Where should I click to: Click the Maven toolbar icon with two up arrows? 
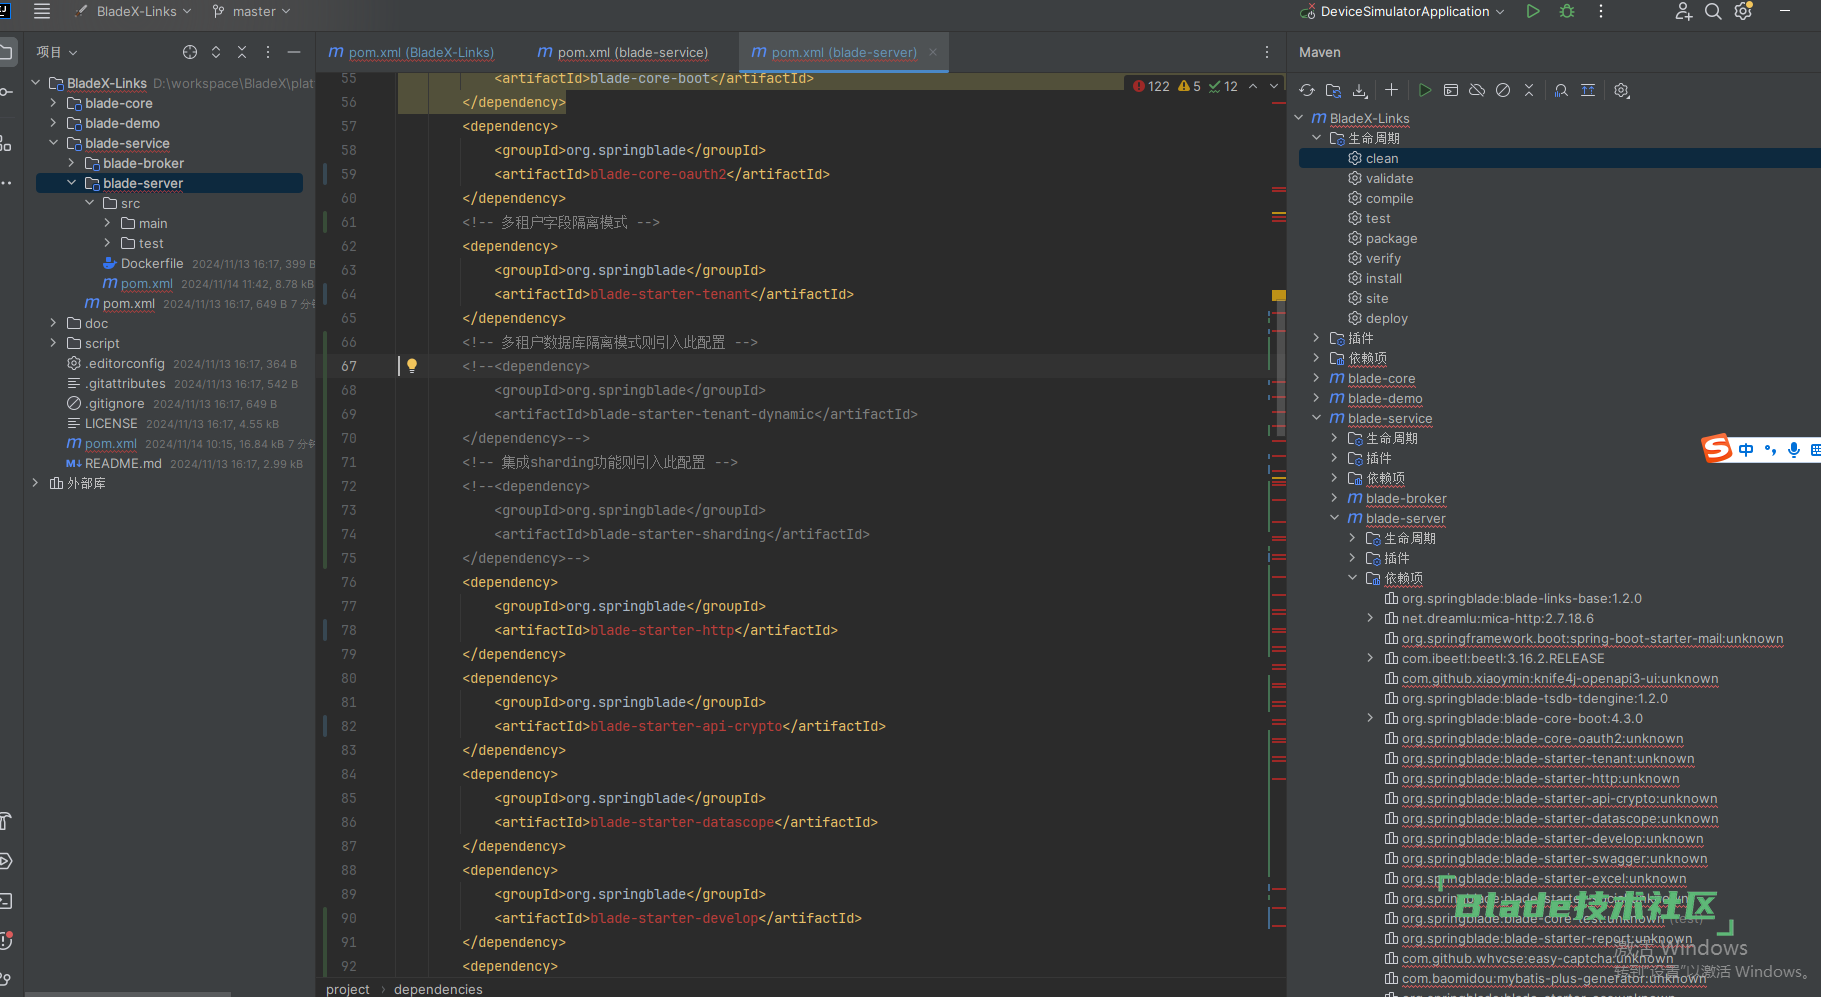point(1588,90)
